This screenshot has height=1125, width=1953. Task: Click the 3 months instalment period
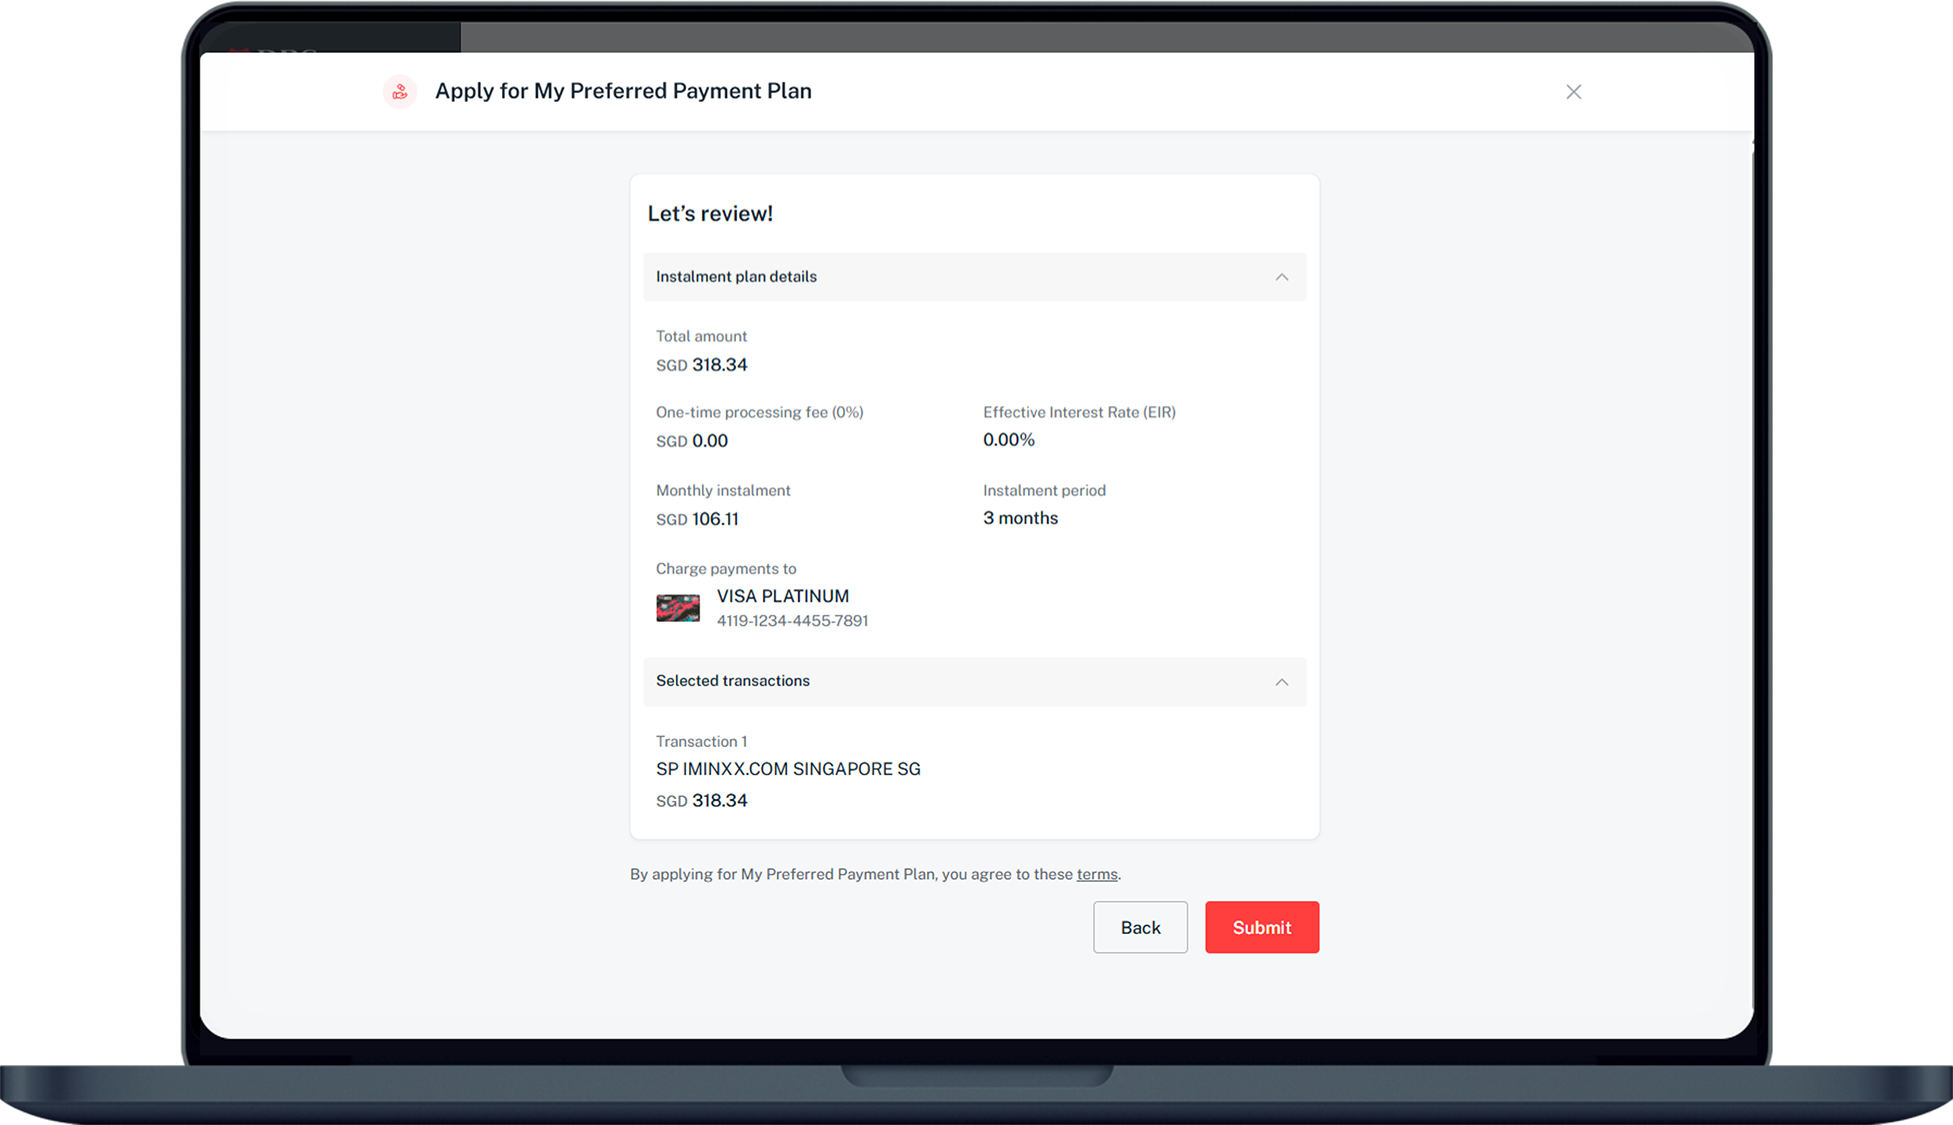point(1020,518)
